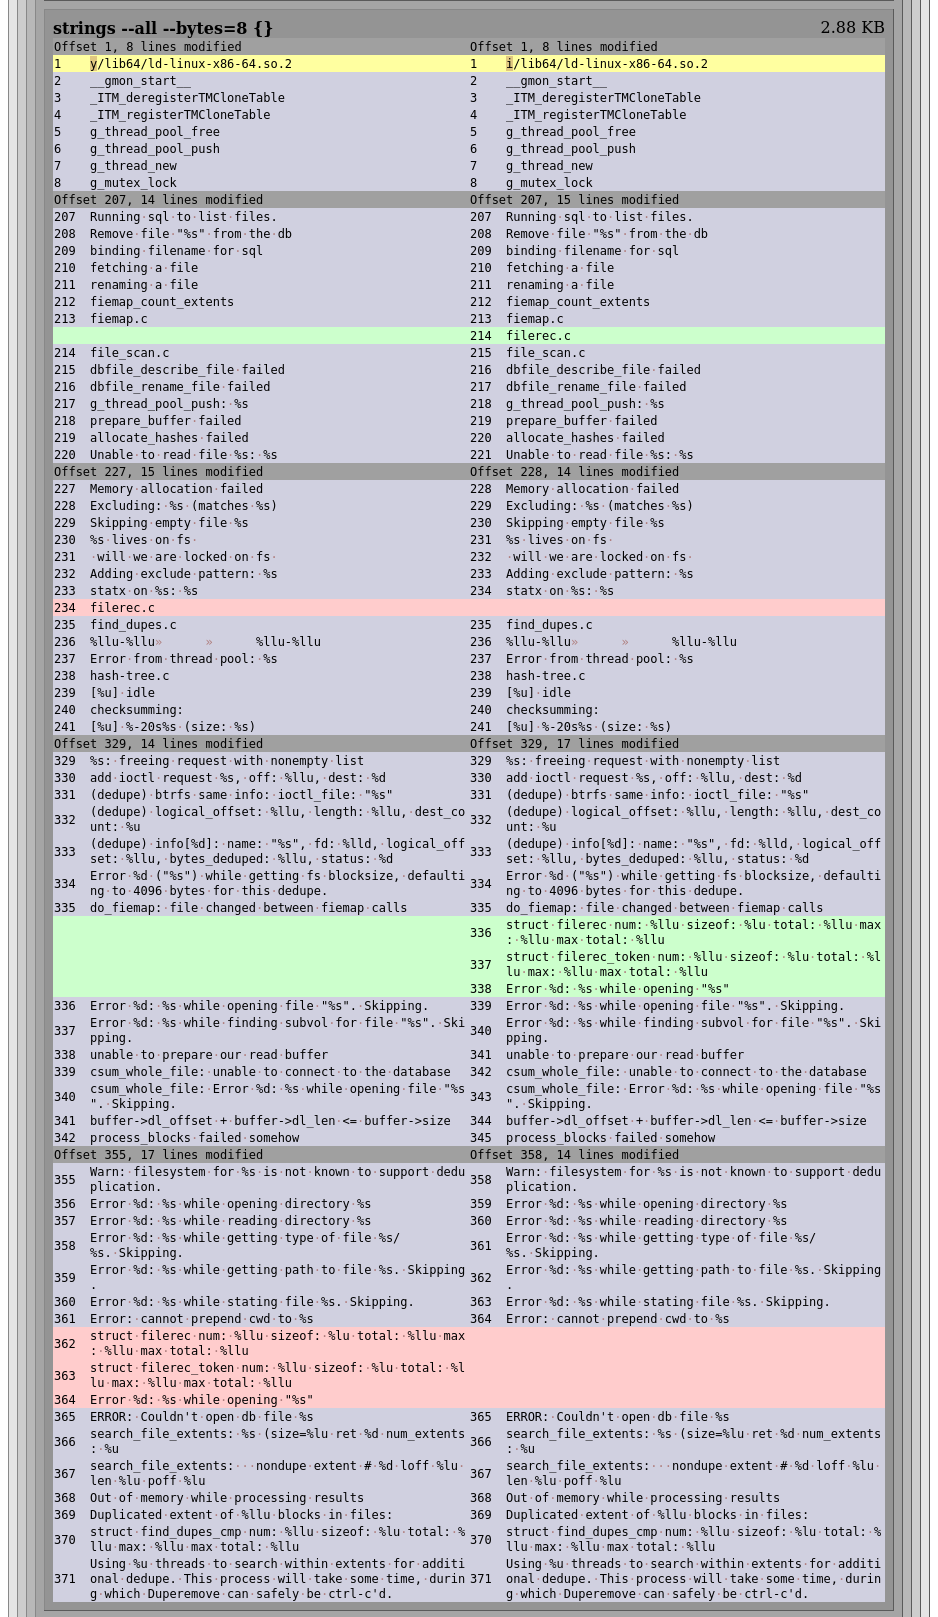Click 'Out of memory while processing results' on right
The height and width of the screenshot is (1617, 938).
(642, 1498)
